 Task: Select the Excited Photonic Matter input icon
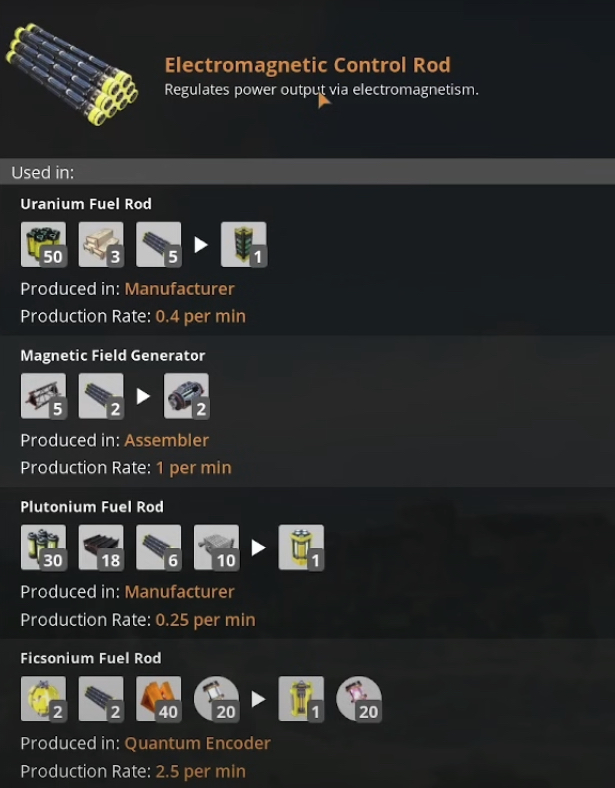pyautogui.click(x=217, y=699)
